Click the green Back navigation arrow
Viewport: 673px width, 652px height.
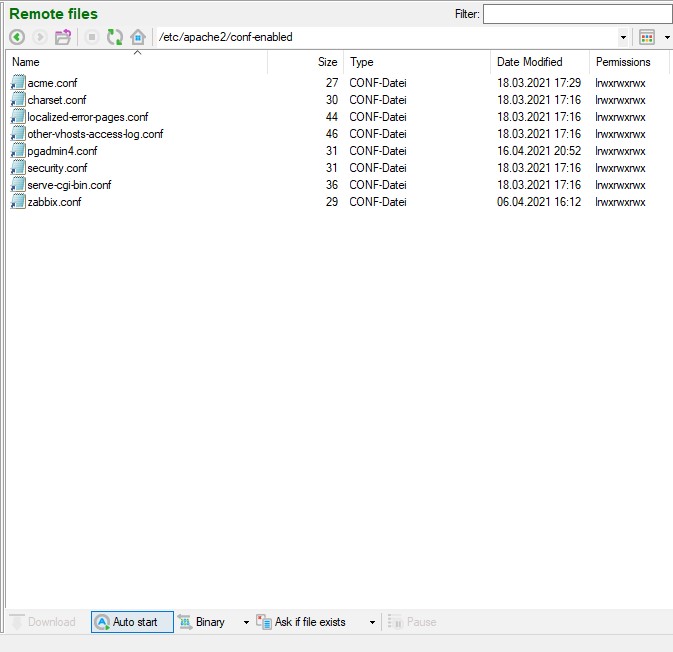pos(17,37)
